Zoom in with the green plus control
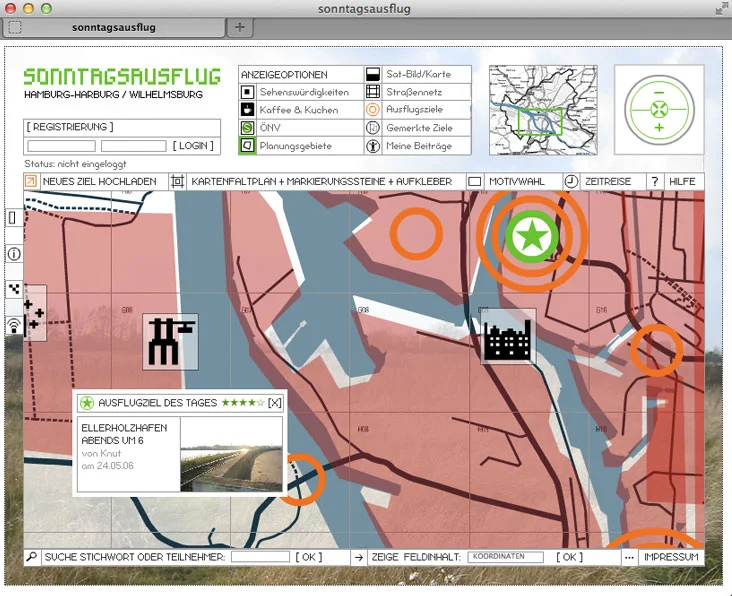Image resolution: width=732 pixels, height=596 pixels. pyautogui.click(x=659, y=127)
